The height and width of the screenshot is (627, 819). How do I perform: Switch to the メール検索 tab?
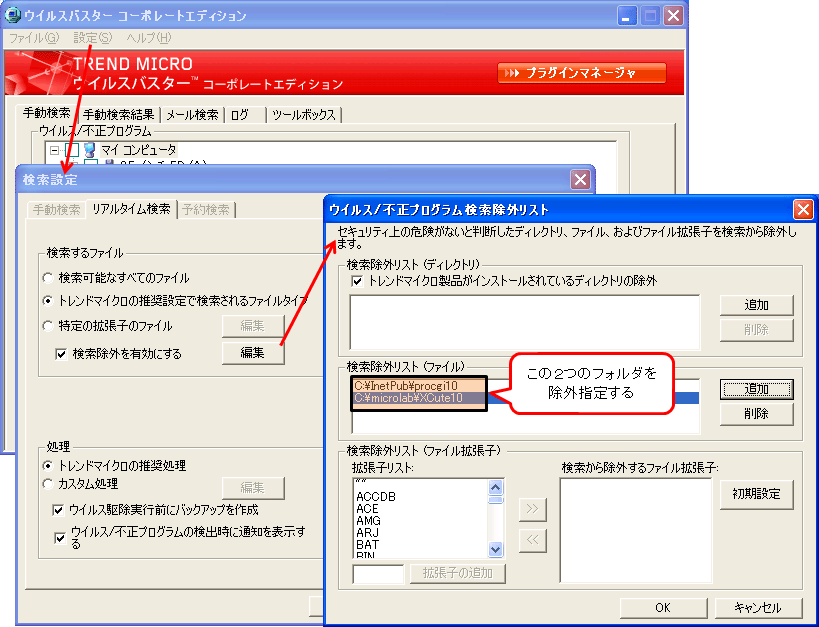(x=192, y=114)
